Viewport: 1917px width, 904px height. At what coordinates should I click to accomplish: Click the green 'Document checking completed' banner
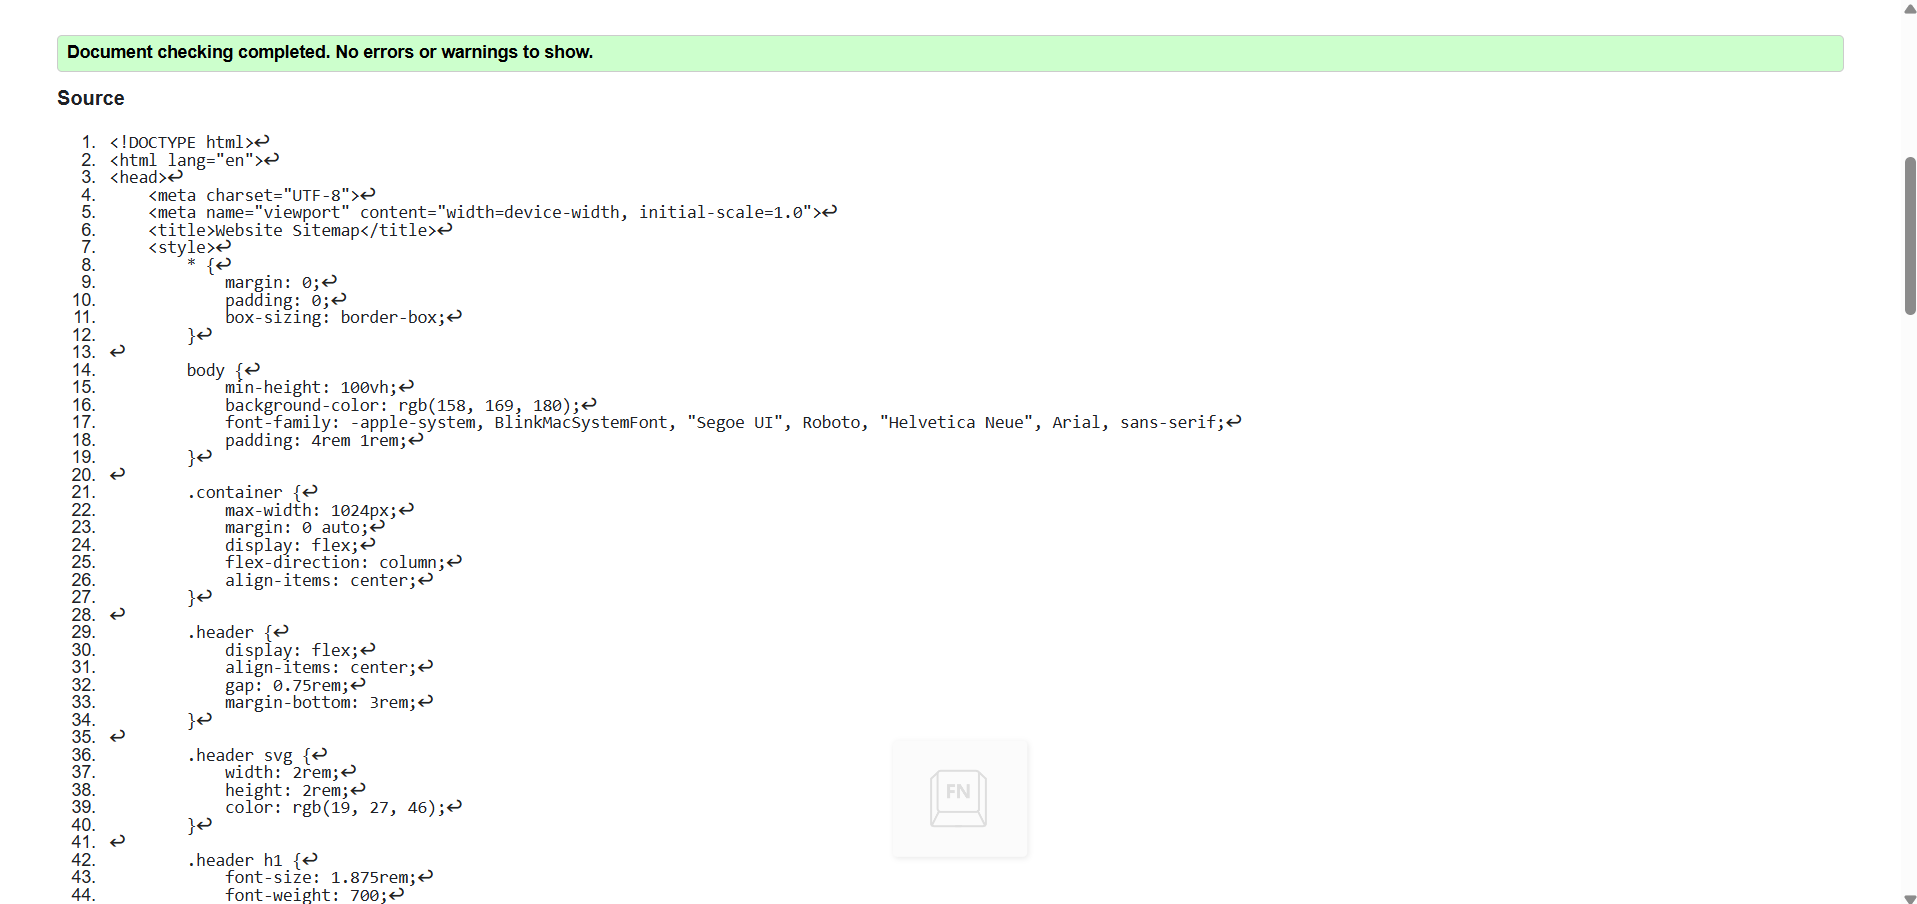(x=949, y=53)
